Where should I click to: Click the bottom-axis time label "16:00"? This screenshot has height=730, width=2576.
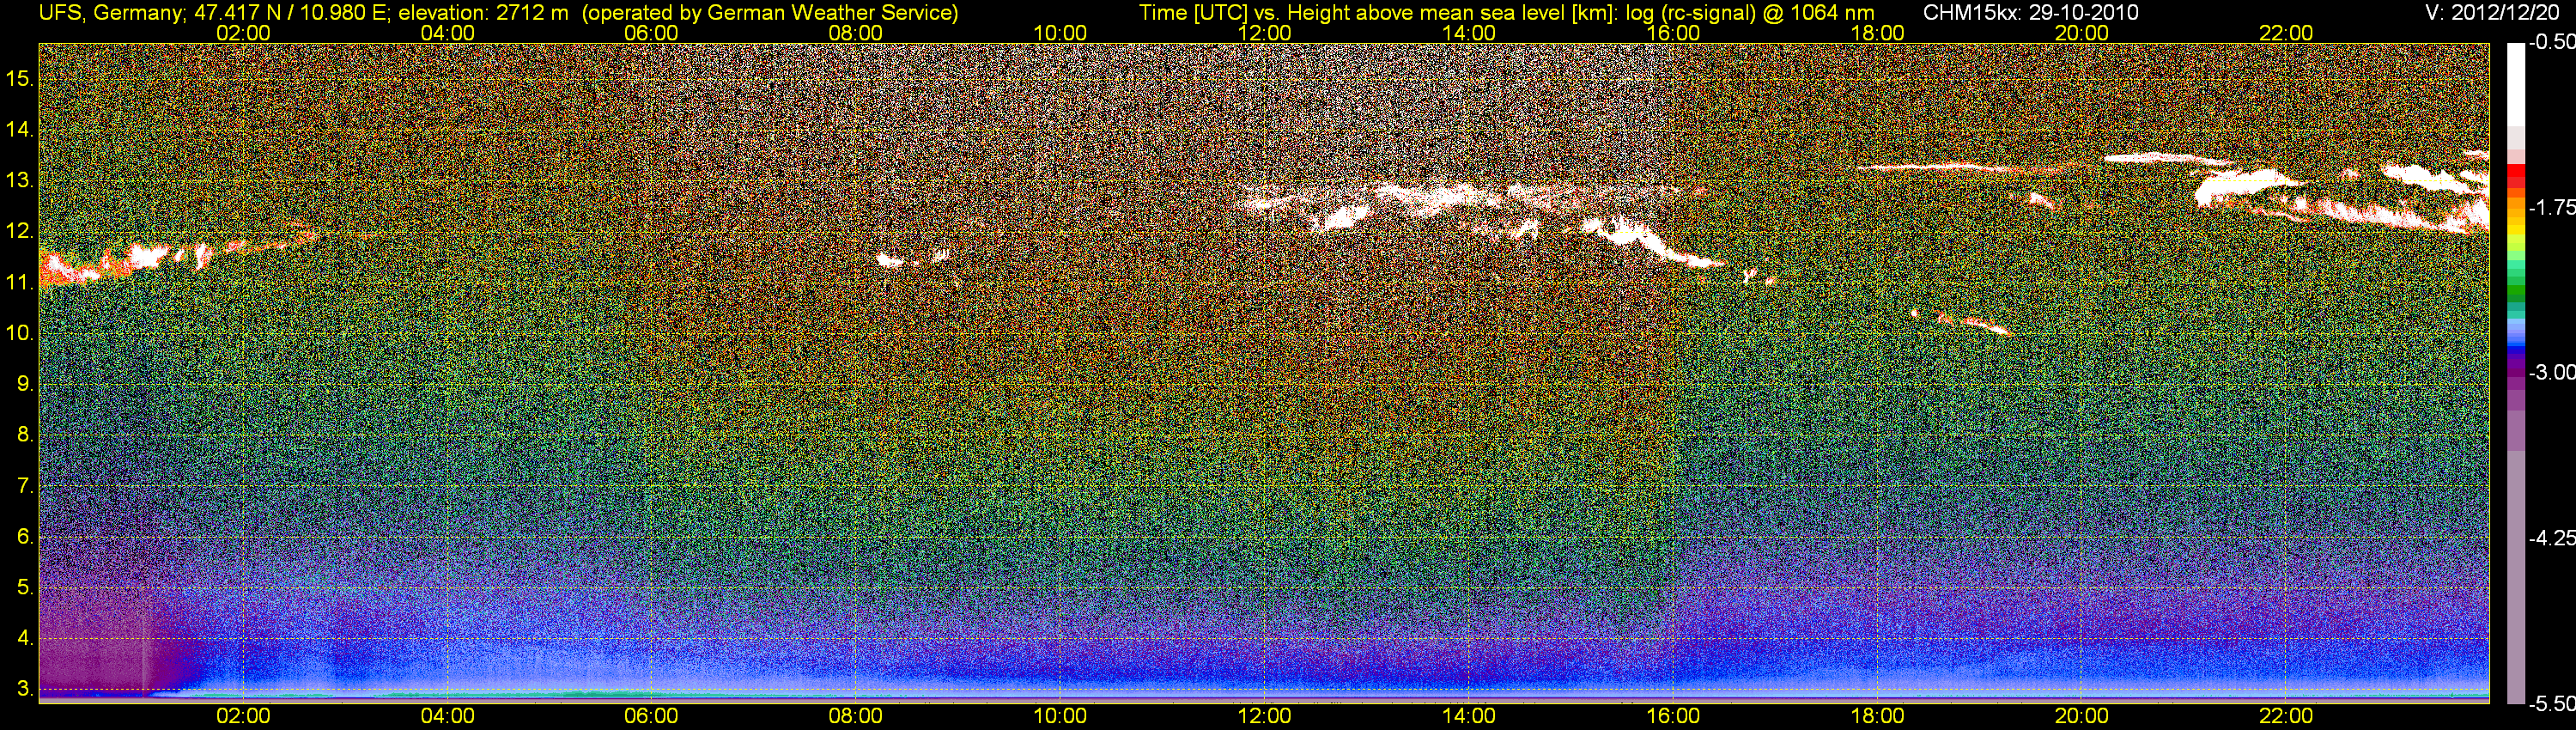[1673, 716]
